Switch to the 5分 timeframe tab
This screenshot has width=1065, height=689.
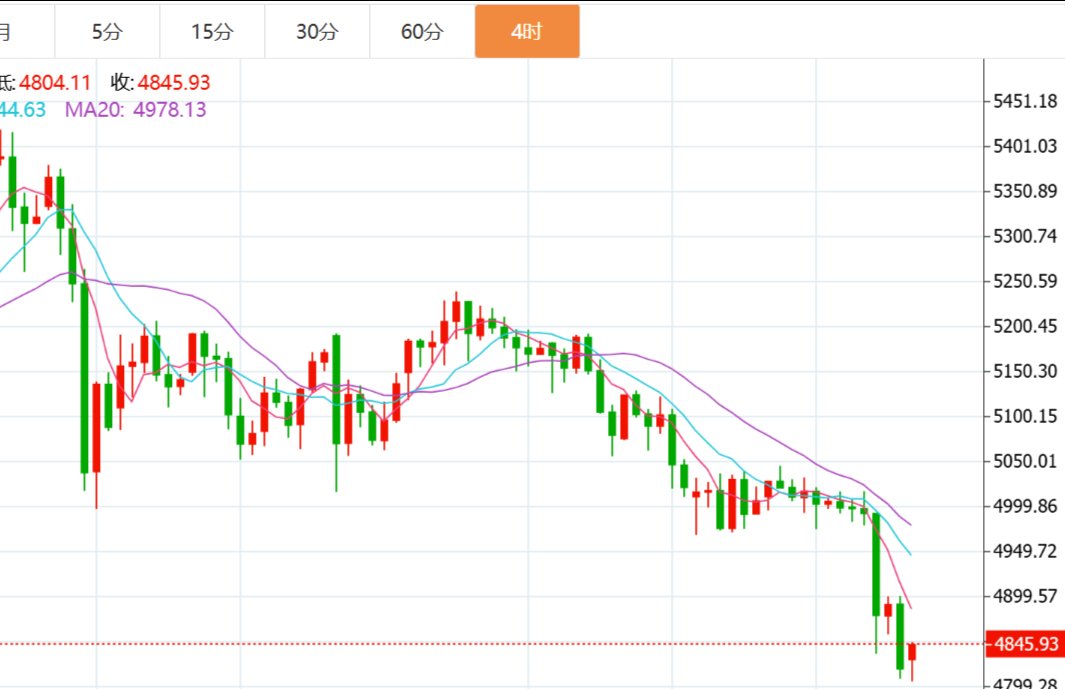tap(107, 32)
